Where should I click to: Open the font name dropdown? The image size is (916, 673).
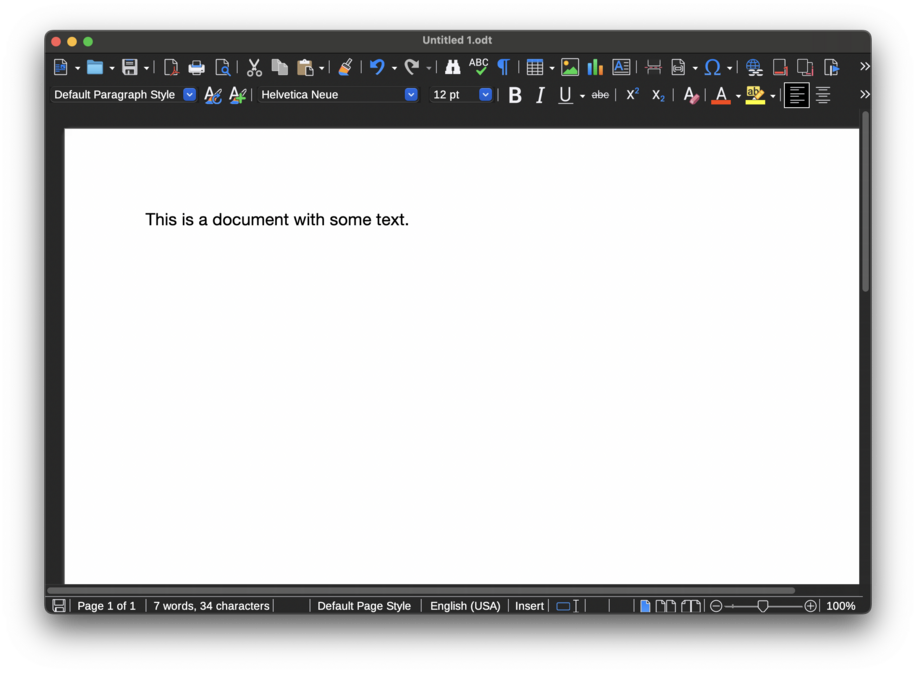[x=410, y=94]
